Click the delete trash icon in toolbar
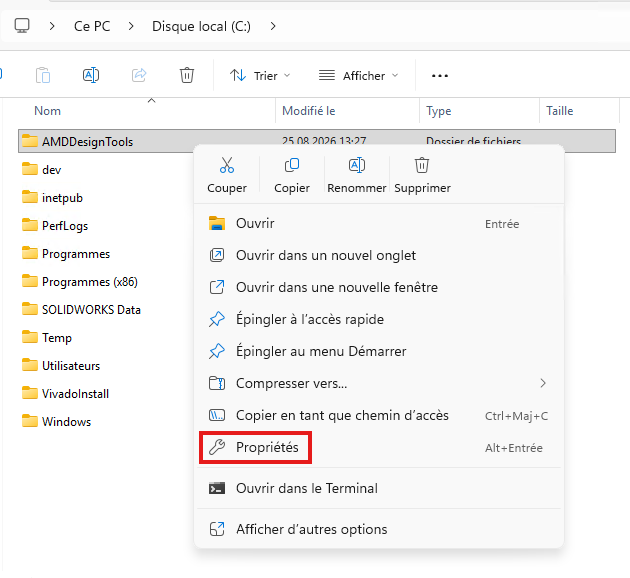The image size is (630, 578). click(x=187, y=75)
